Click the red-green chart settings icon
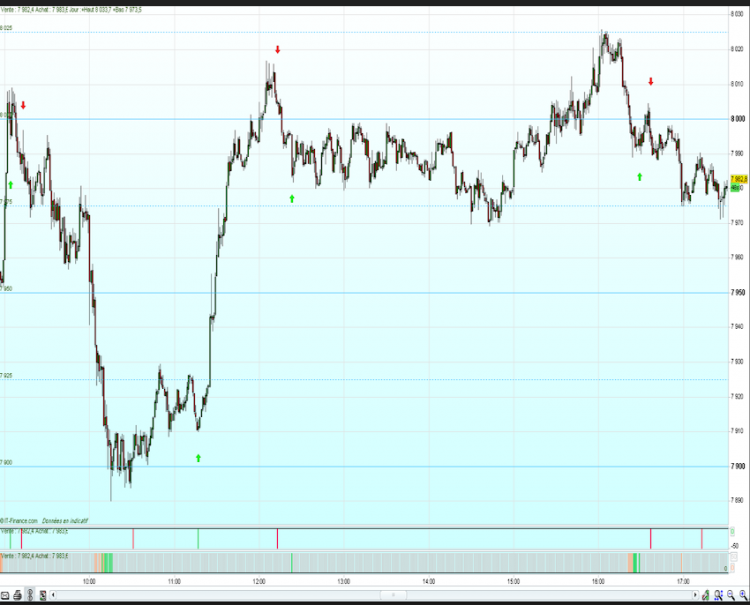Screen dimensions: 750x605 43,595
